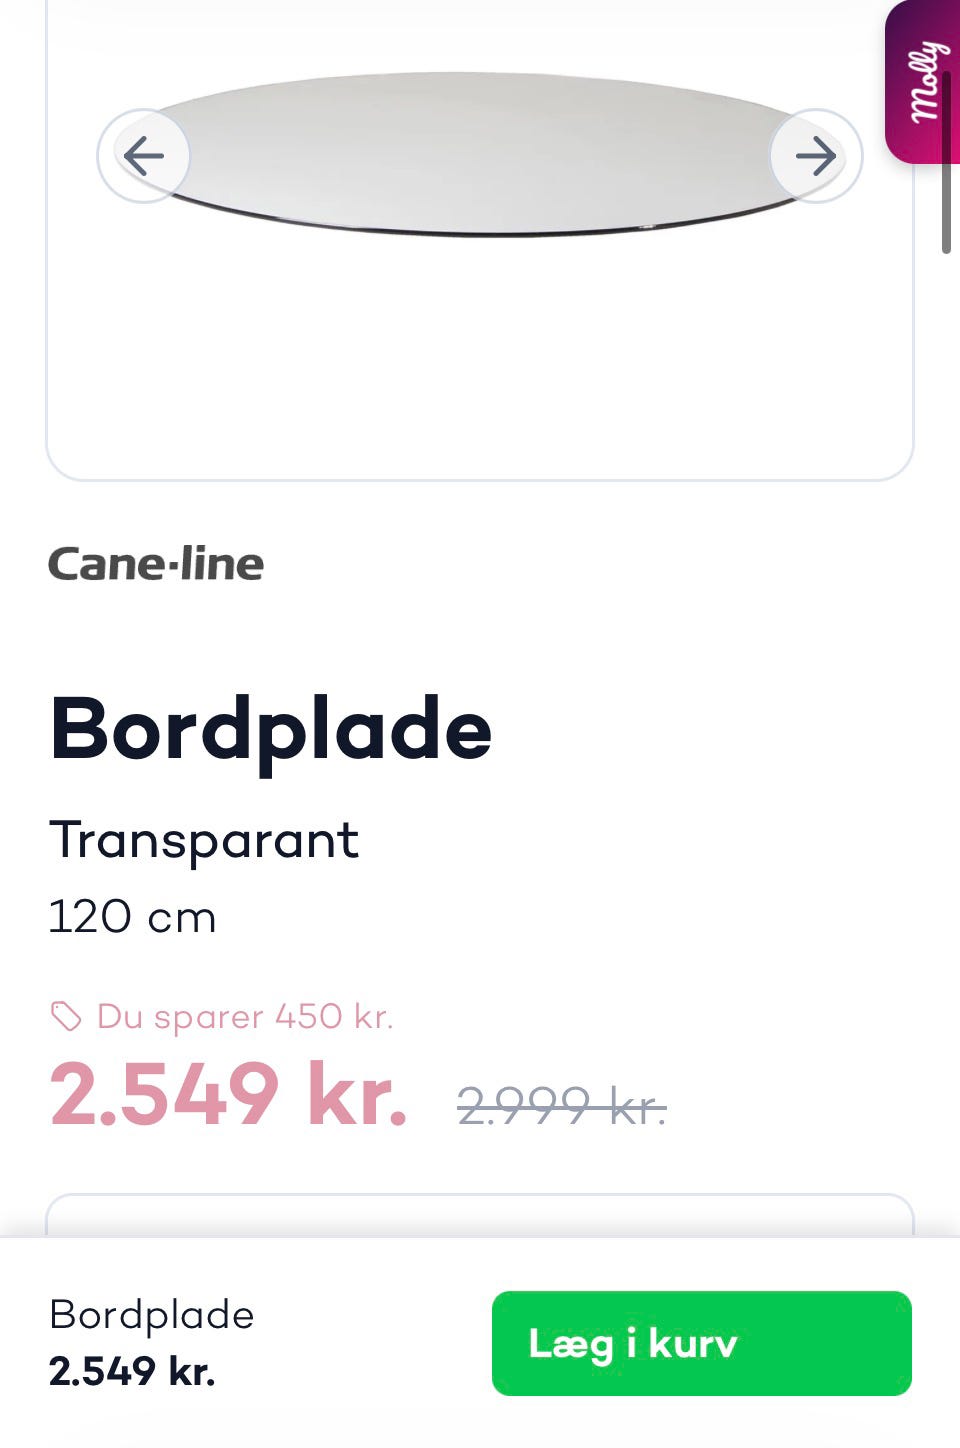Click the crossed-out 2.999 kr. price
The image size is (960, 1448).
click(x=561, y=1106)
